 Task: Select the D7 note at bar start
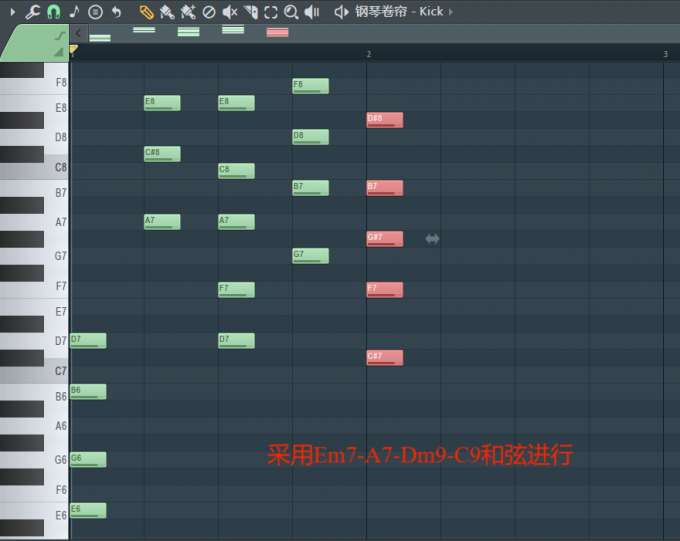pyautogui.click(x=88, y=341)
